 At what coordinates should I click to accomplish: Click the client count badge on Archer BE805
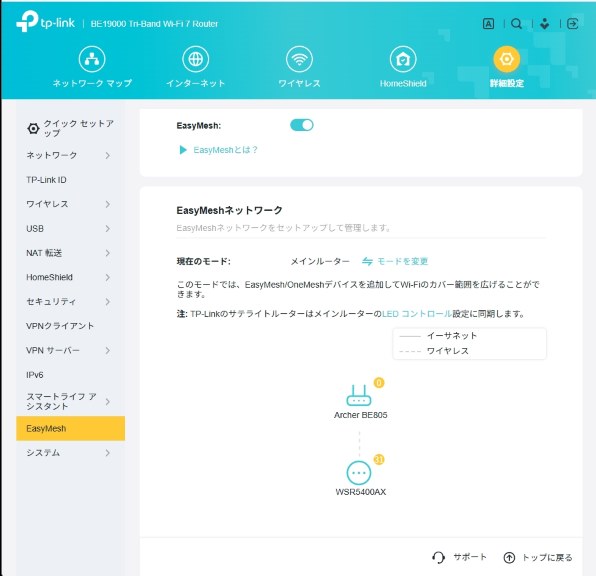point(379,382)
